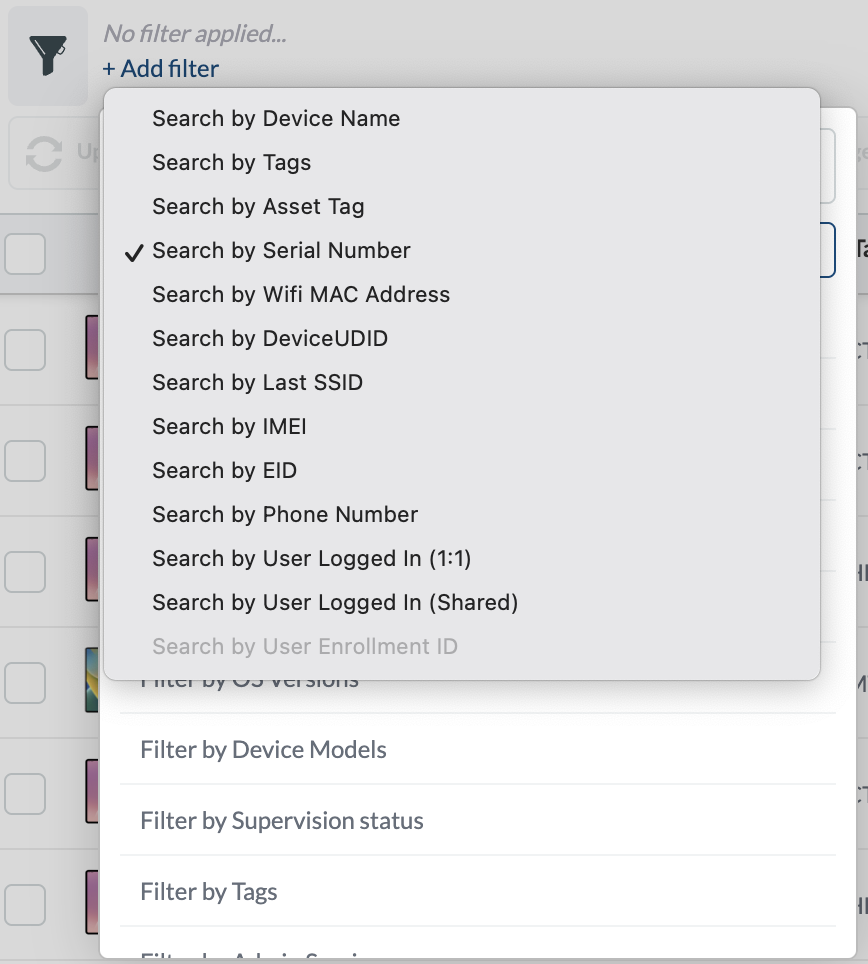Click the "+ Add filter" link
This screenshot has height=964, width=868.
[160, 68]
